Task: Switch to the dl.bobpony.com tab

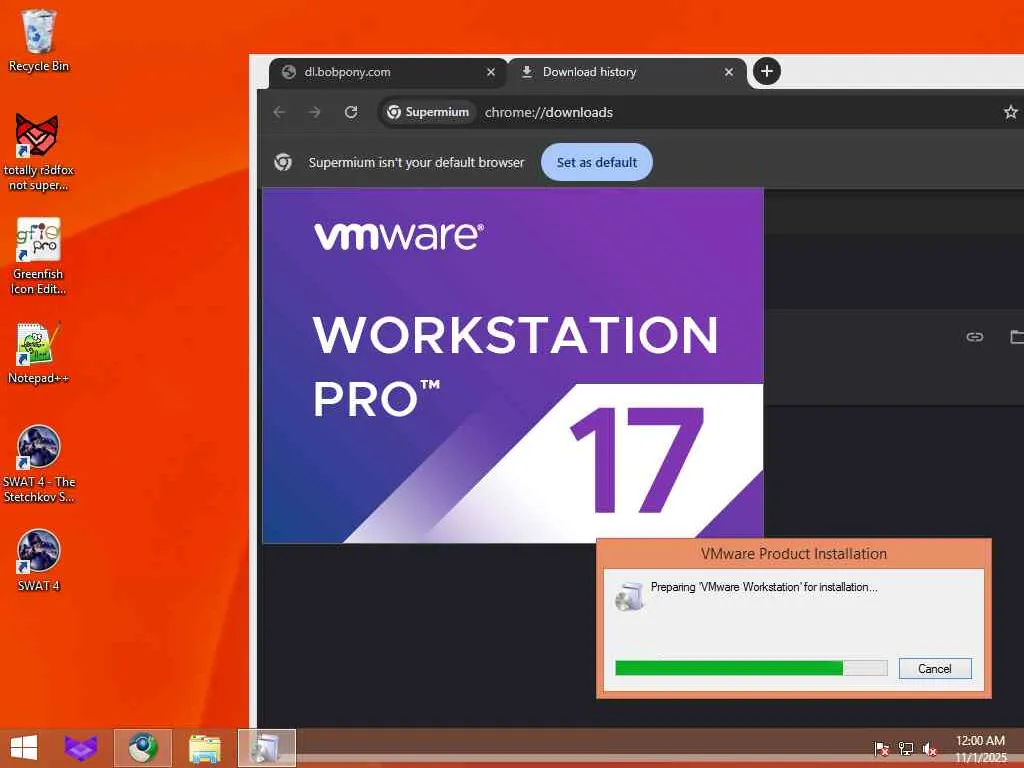Action: tap(387, 72)
